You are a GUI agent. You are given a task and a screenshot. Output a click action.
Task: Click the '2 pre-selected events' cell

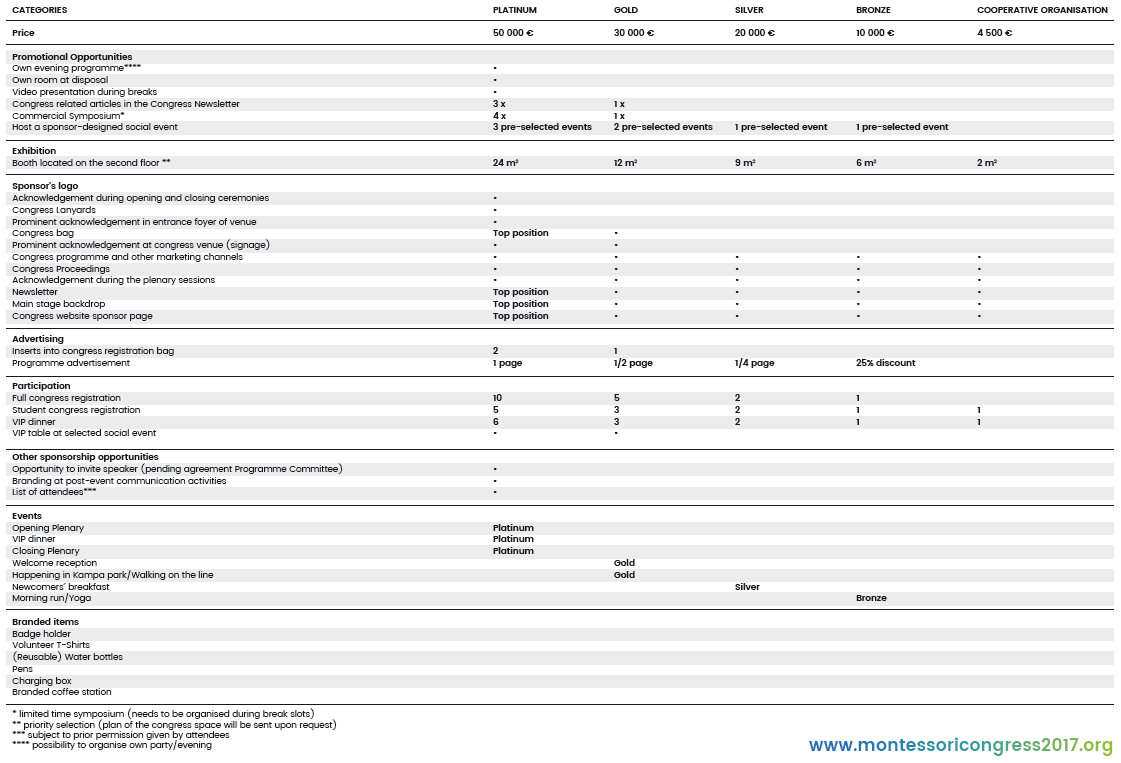tap(663, 127)
